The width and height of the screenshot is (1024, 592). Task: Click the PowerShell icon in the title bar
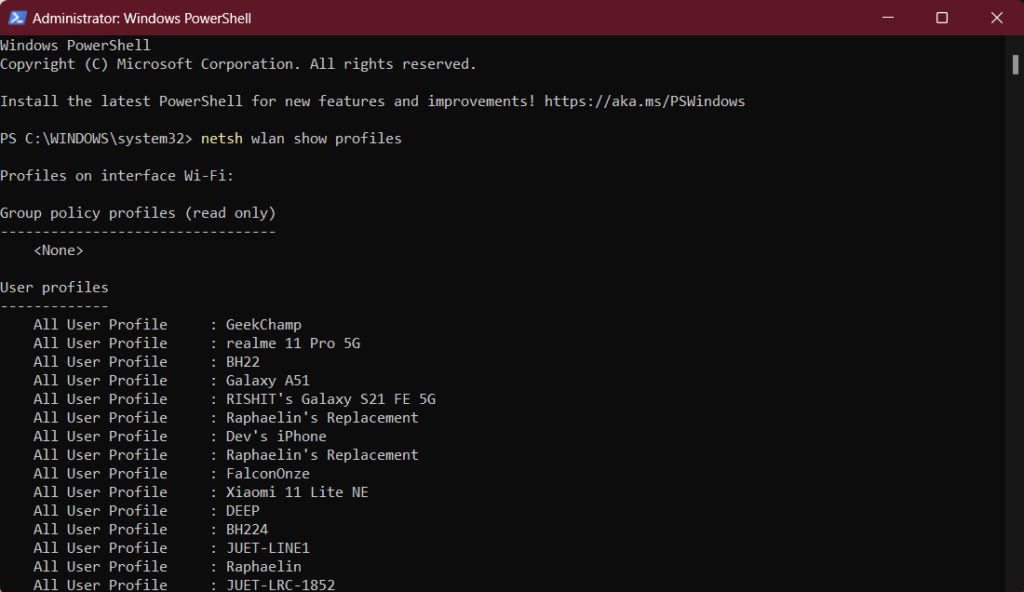[17, 18]
